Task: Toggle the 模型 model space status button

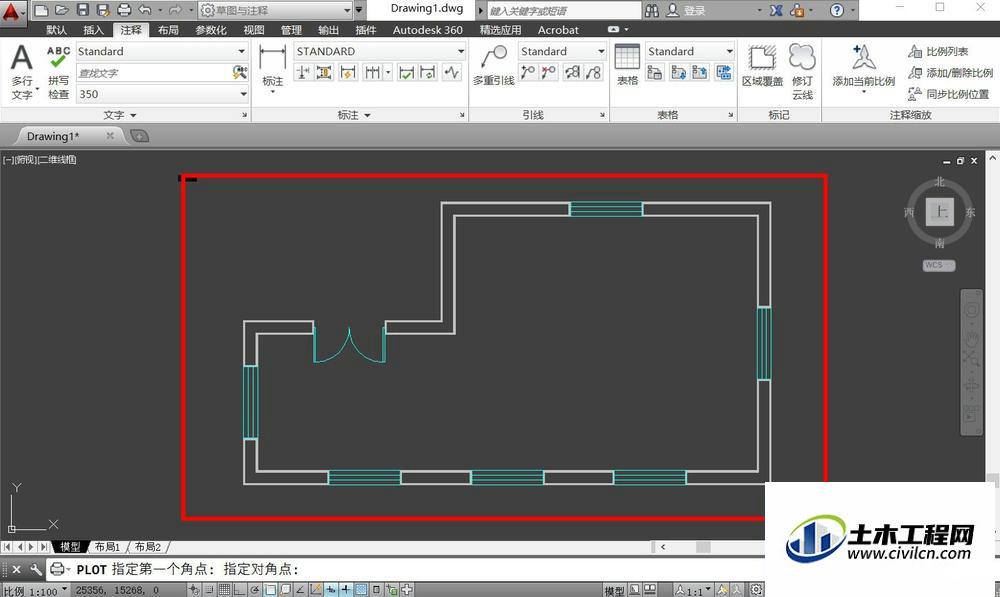Action: tap(614, 591)
